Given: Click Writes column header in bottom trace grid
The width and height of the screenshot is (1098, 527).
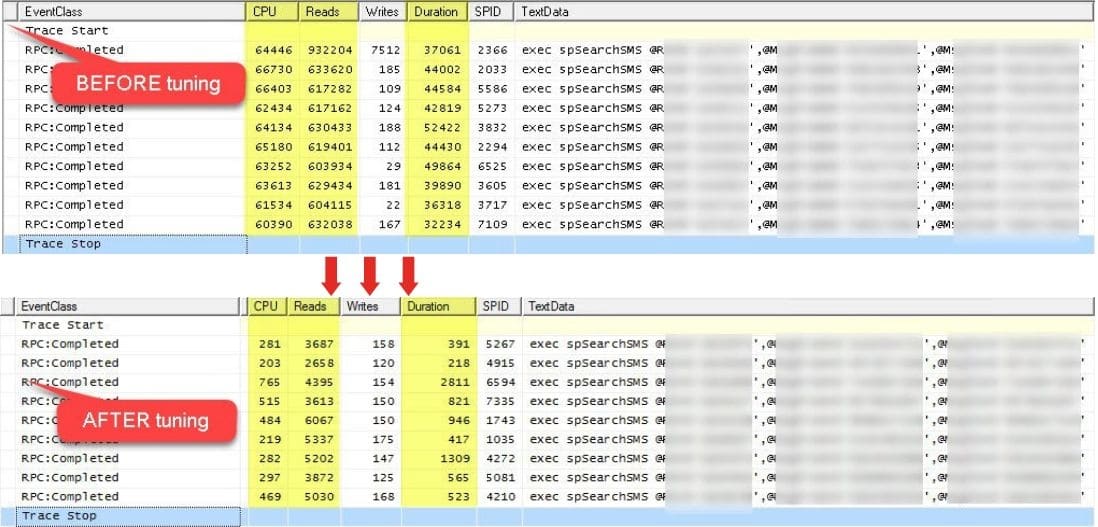Looking at the screenshot, I should click(370, 307).
